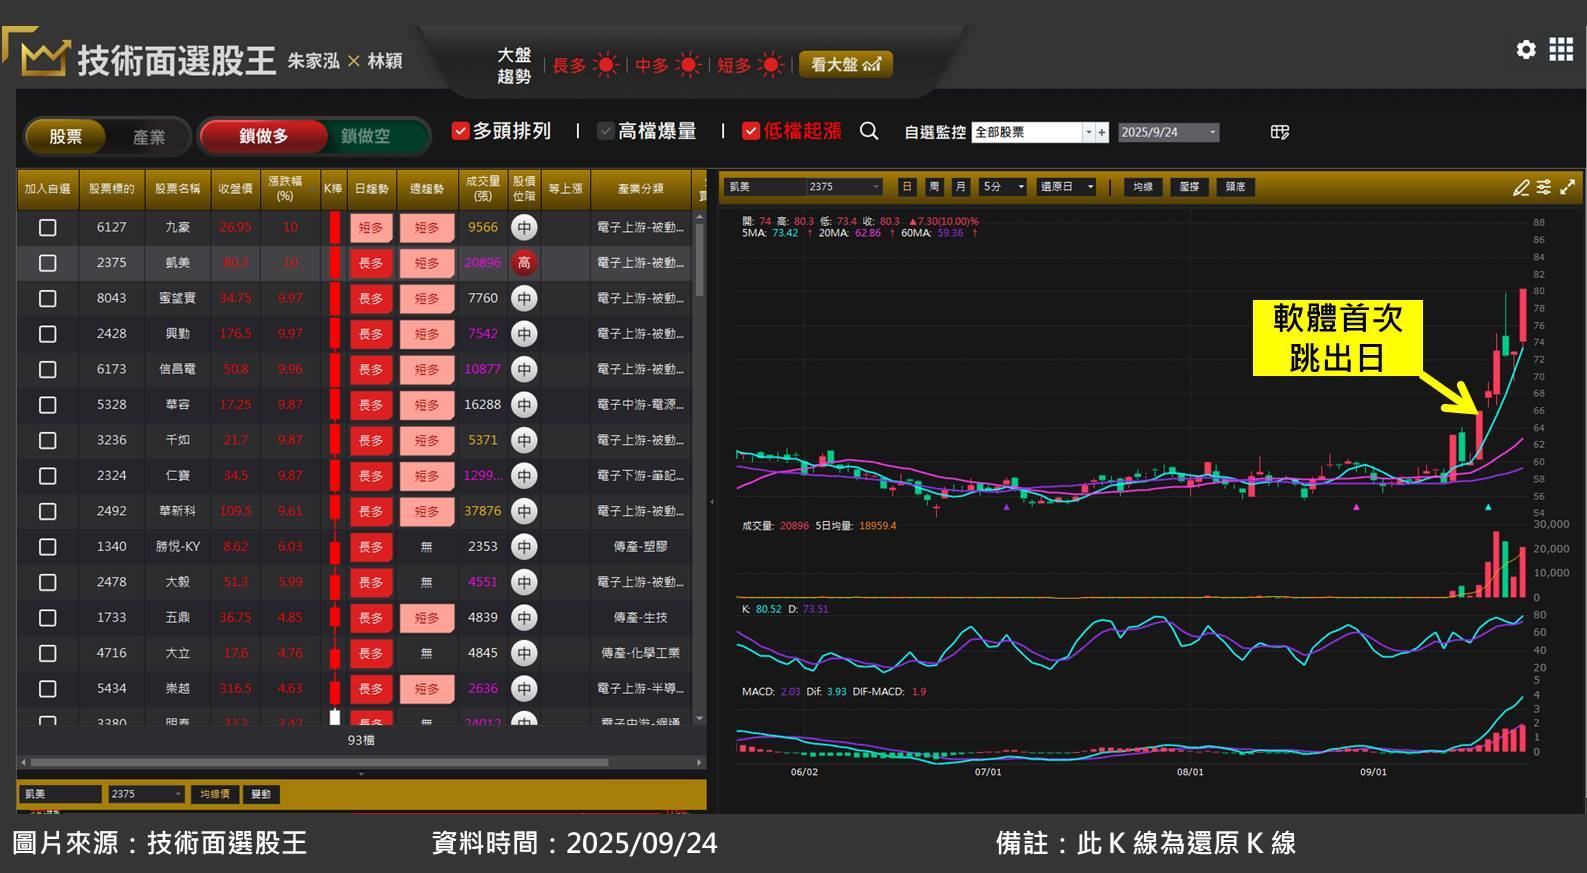Image resolution: width=1587 pixels, height=873 pixels.
Task: Switch to the 鎖做空 mode tab
Action: [x=365, y=136]
